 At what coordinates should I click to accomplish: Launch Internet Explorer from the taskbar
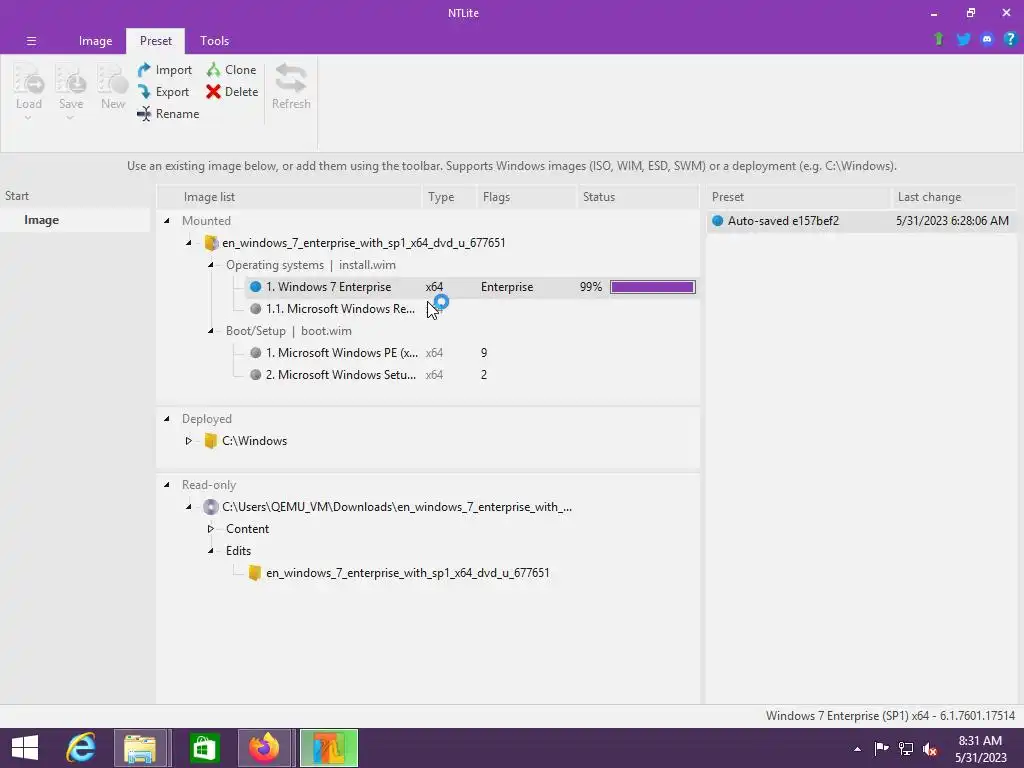(81, 748)
